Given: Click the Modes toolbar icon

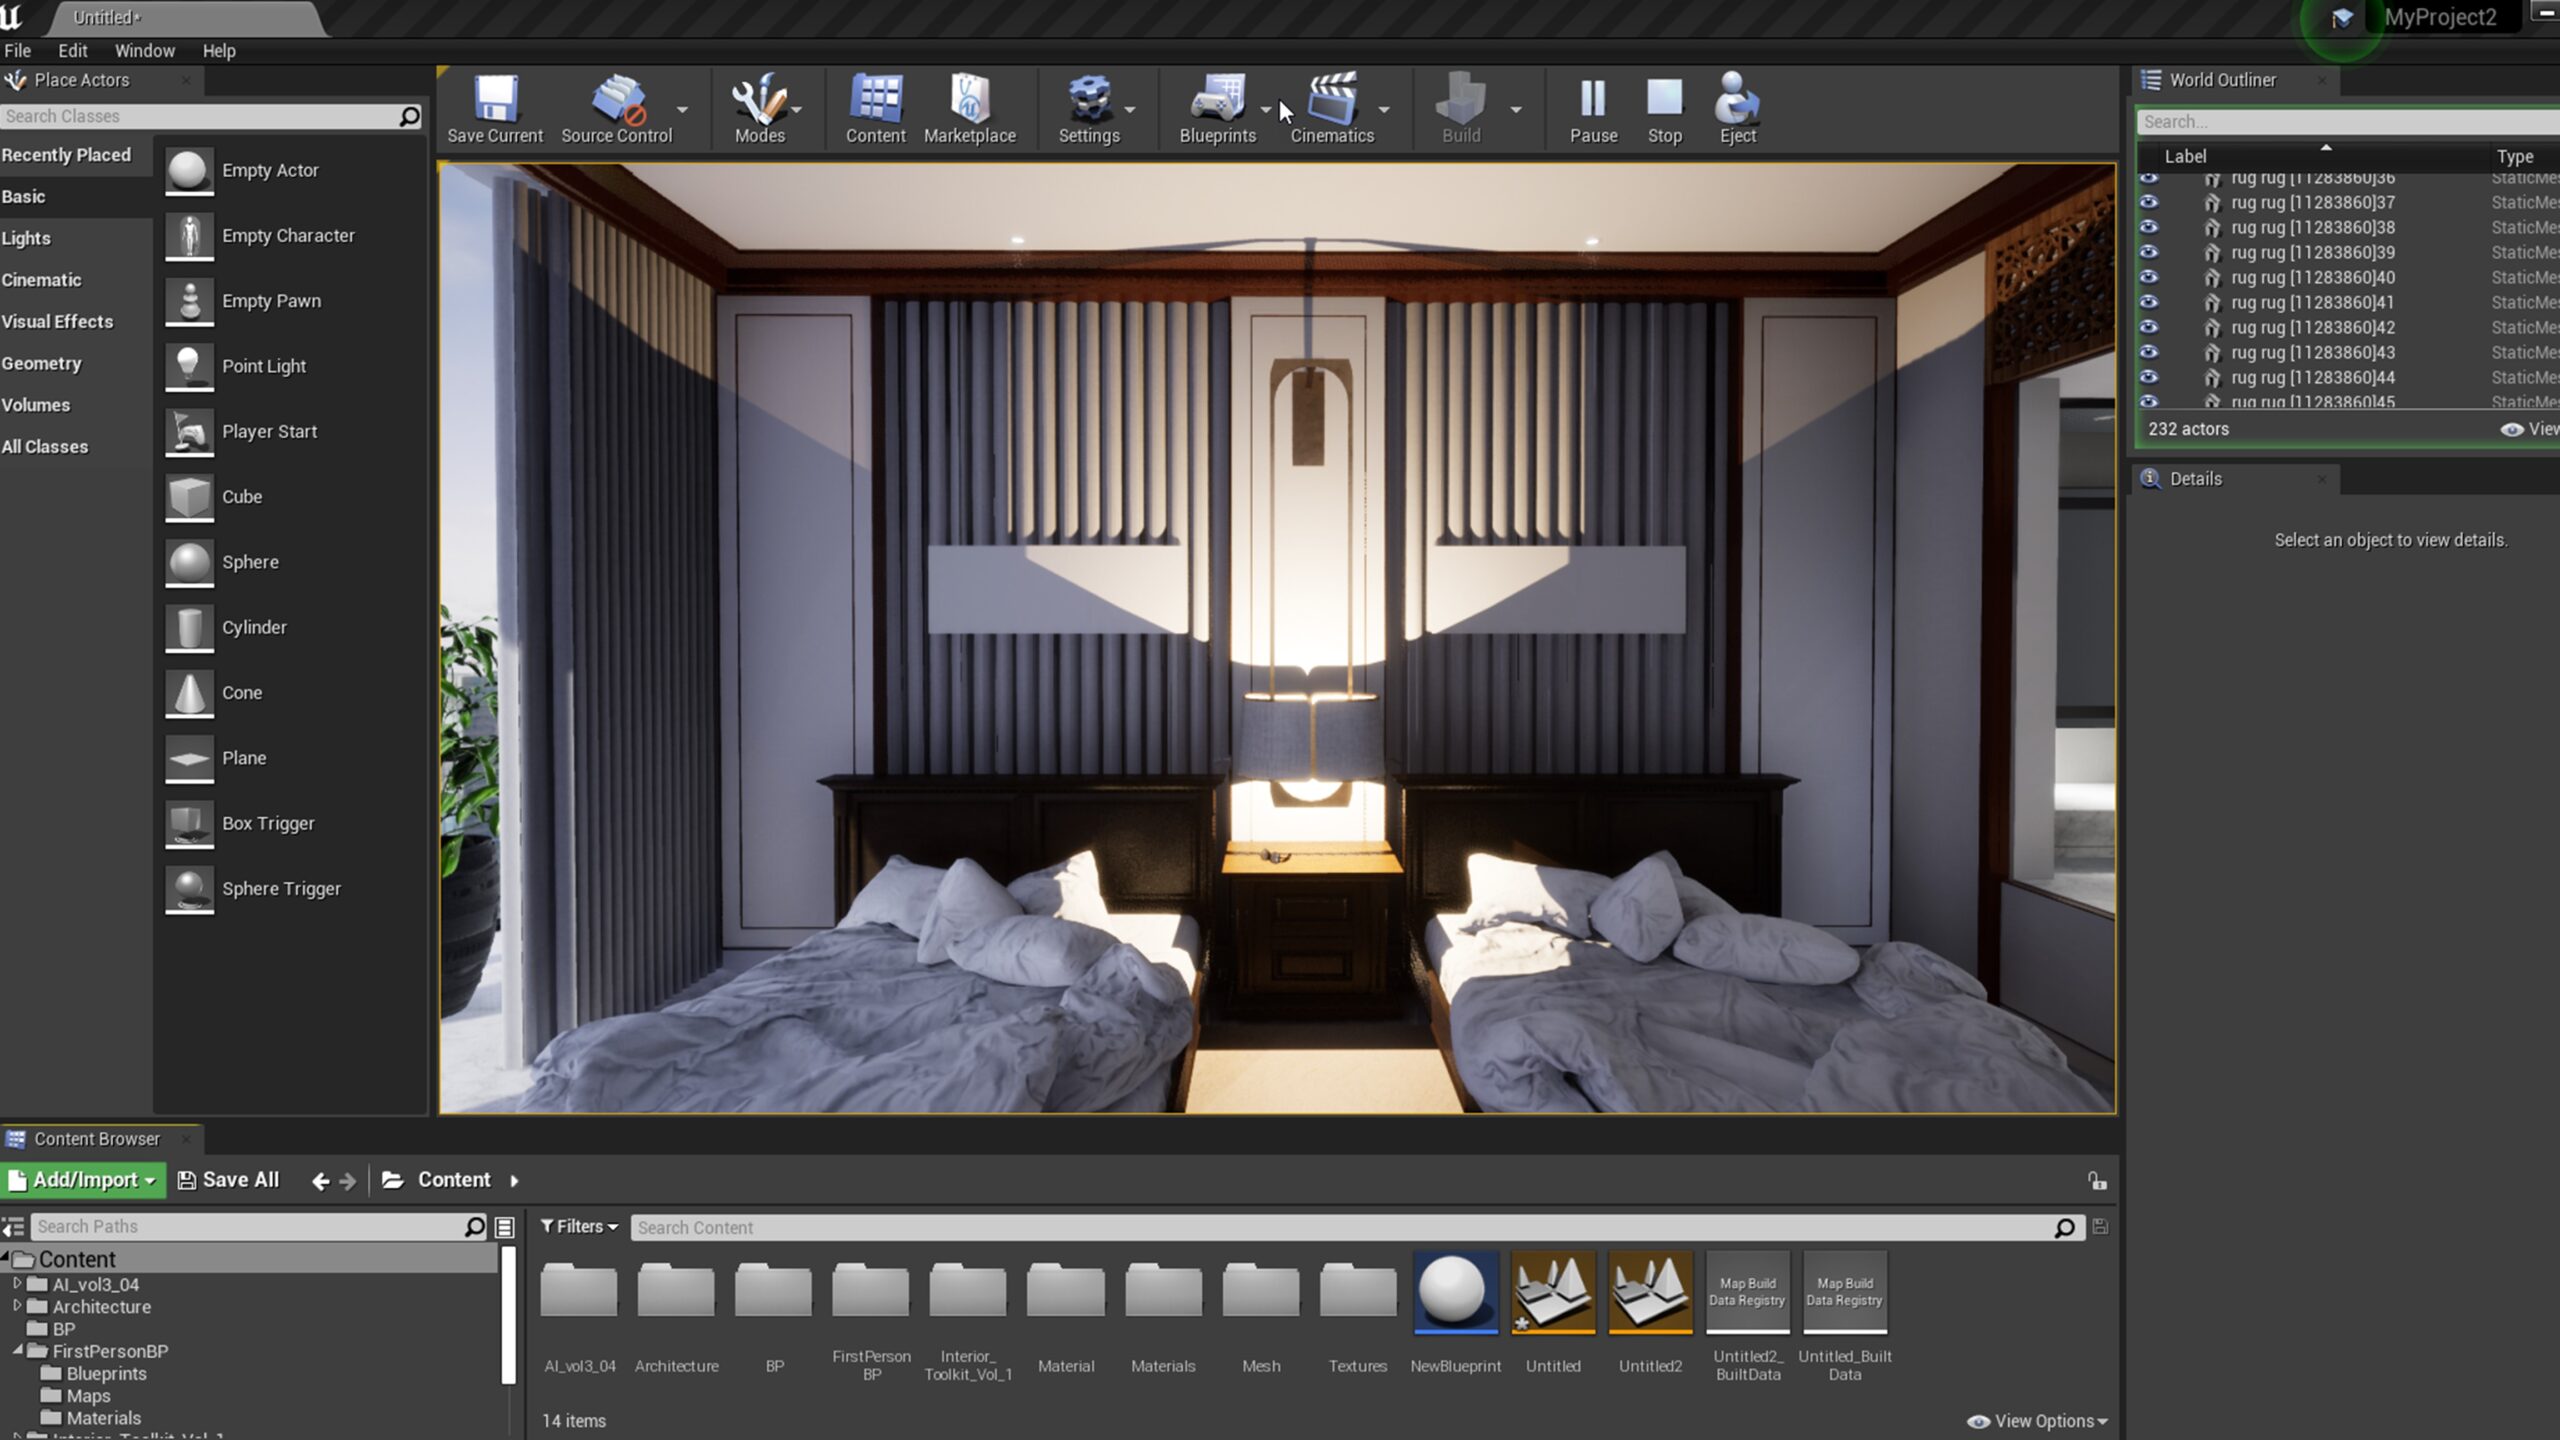Looking at the screenshot, I should tap(759, 100).
